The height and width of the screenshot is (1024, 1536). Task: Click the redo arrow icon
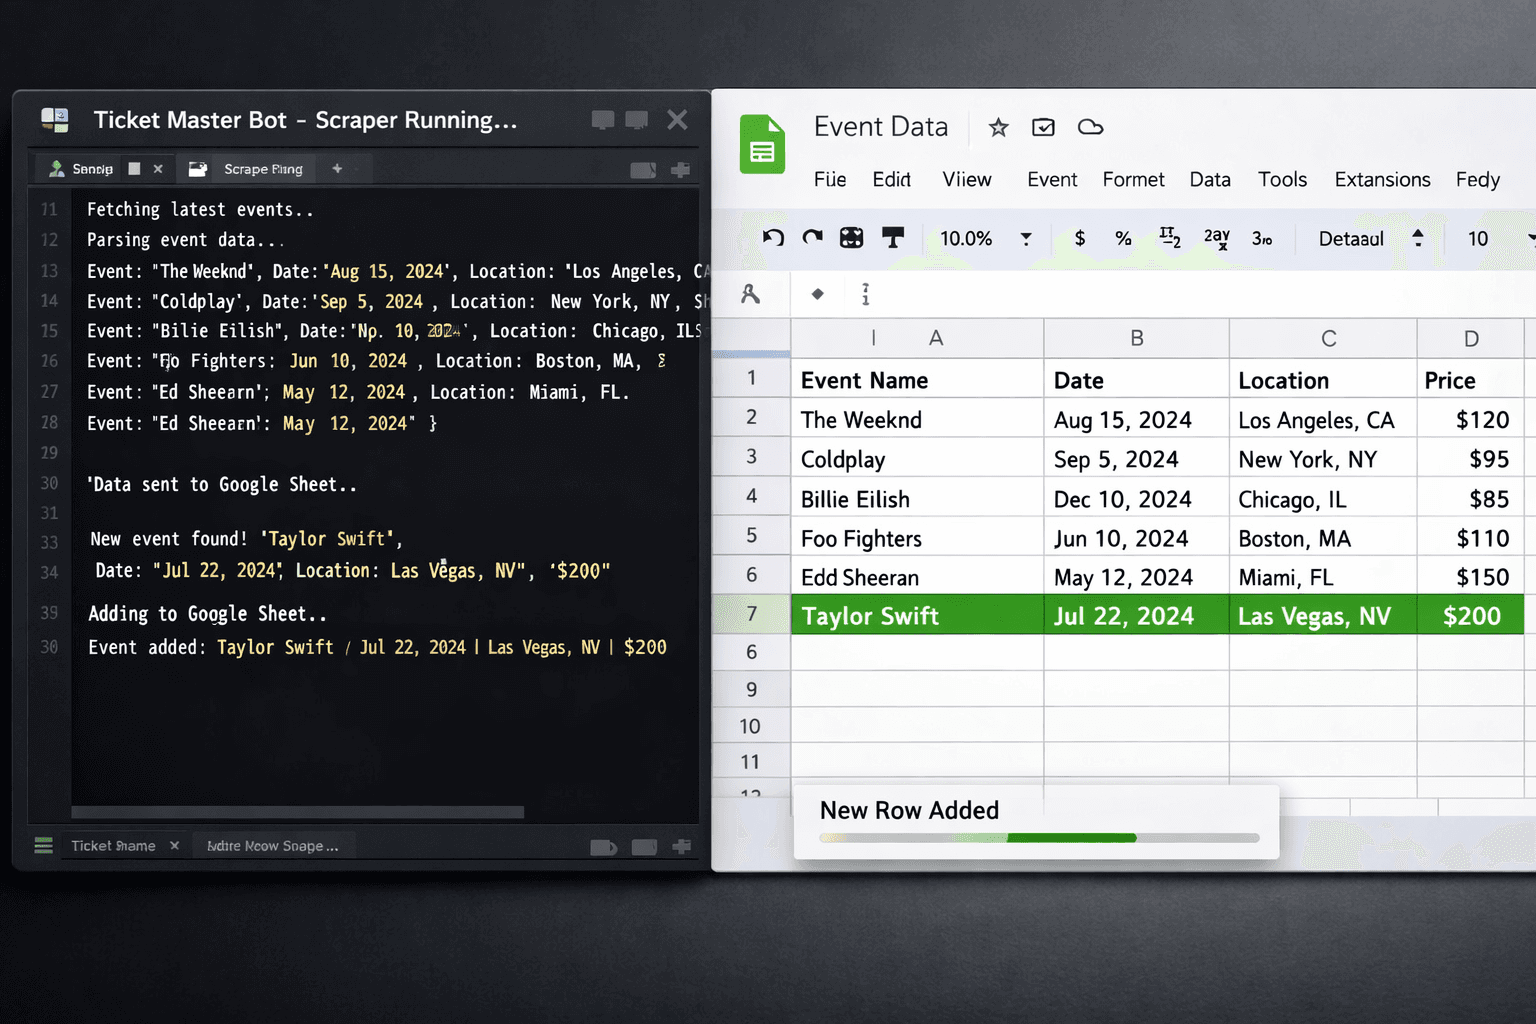pyautogui.click(x=812, y=238)
